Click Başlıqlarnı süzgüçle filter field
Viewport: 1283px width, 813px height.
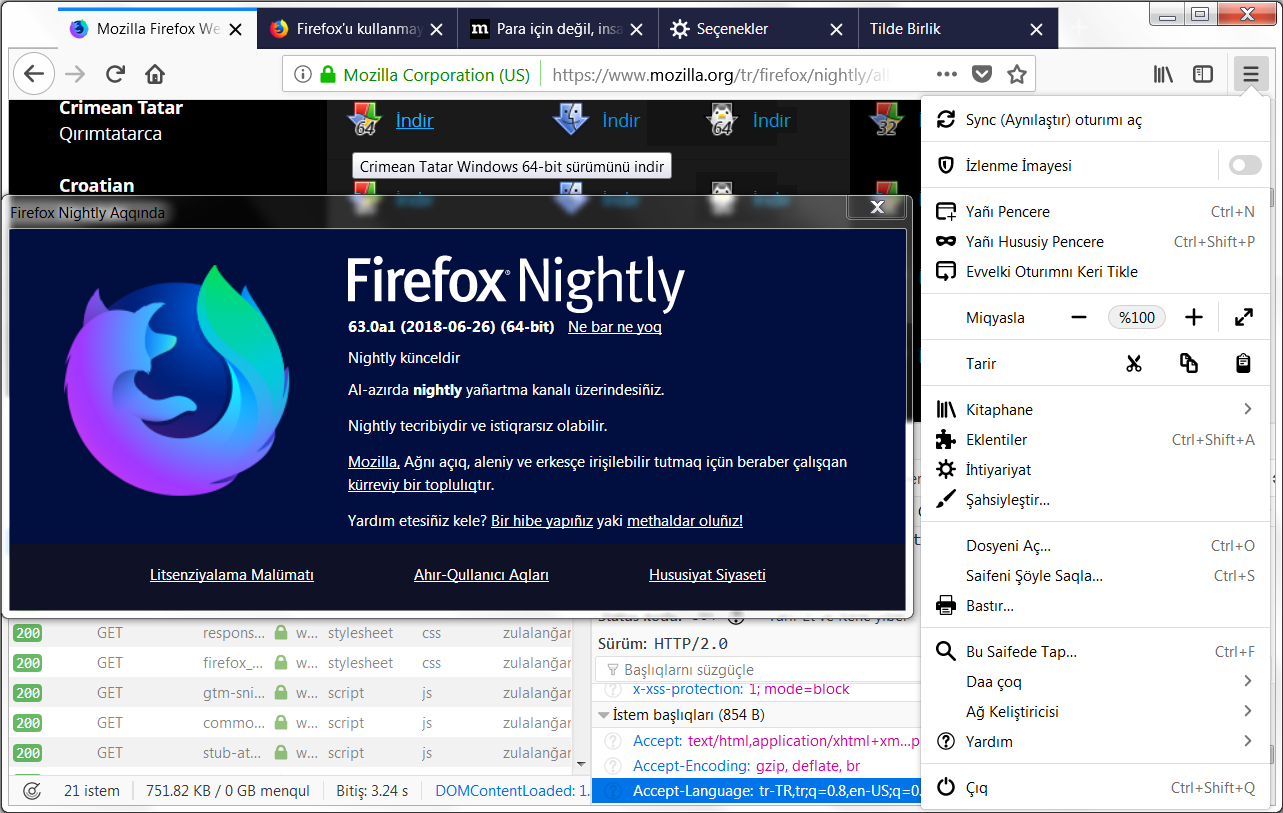point(757,670)
